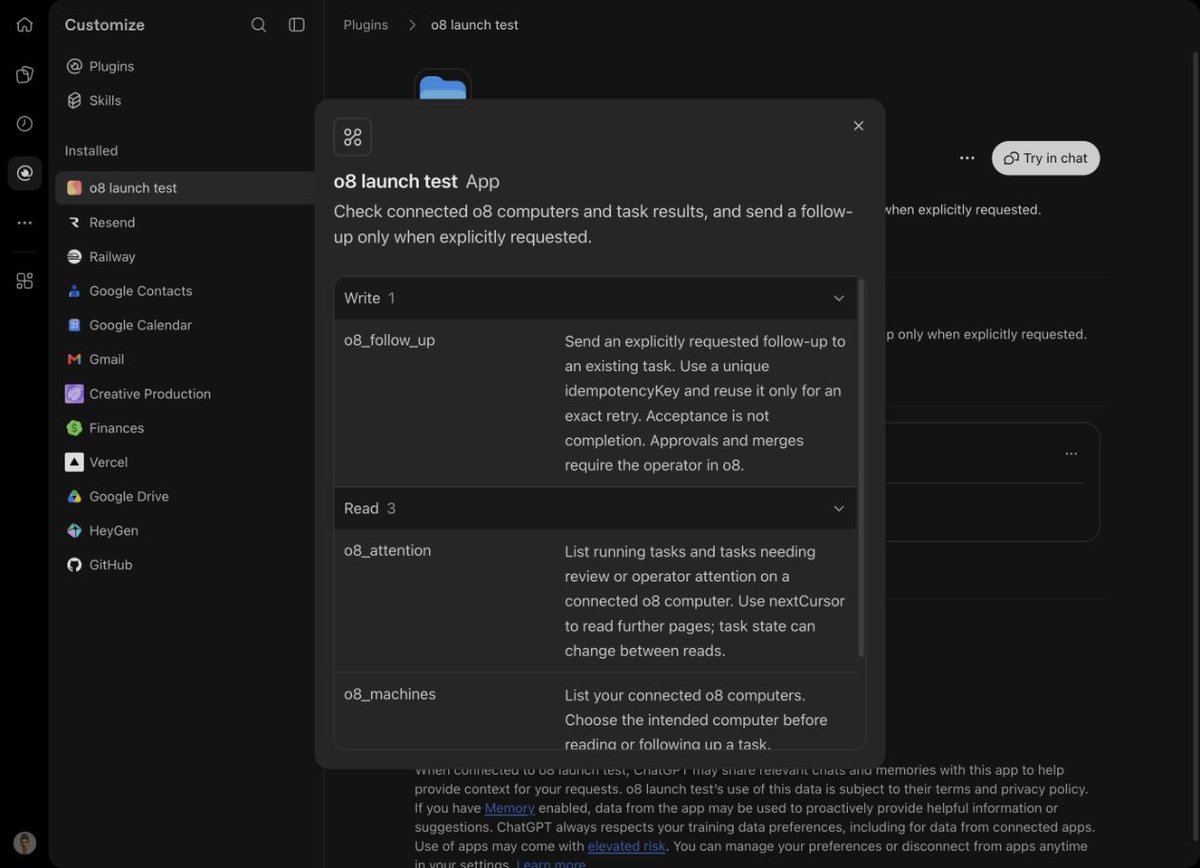The width and height of the screenshot is (1200, 868).
Task: Open Plugins in the Customize sidebar
Action: point(100,66)
